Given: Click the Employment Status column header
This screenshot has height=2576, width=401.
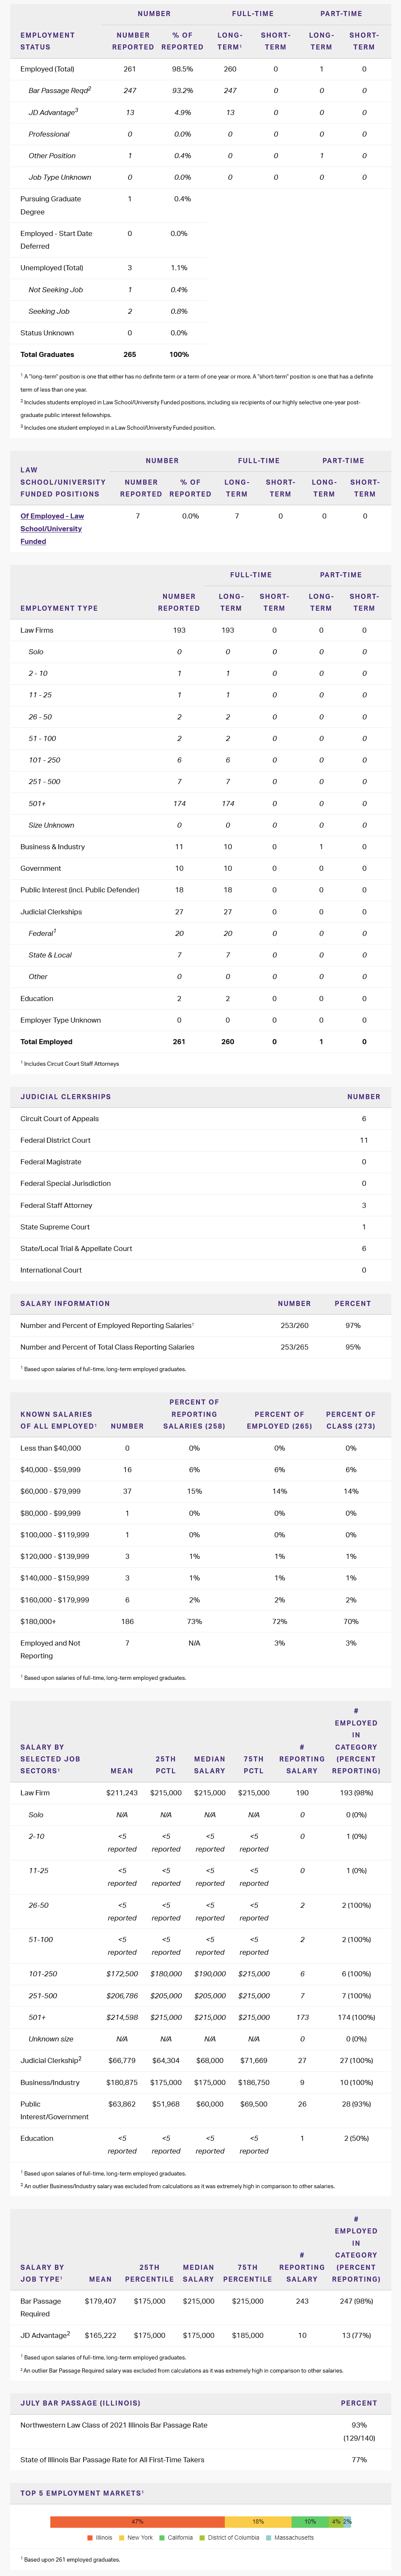Looking at the screenshot, I should pyautogui.click(x=48, y=41).
